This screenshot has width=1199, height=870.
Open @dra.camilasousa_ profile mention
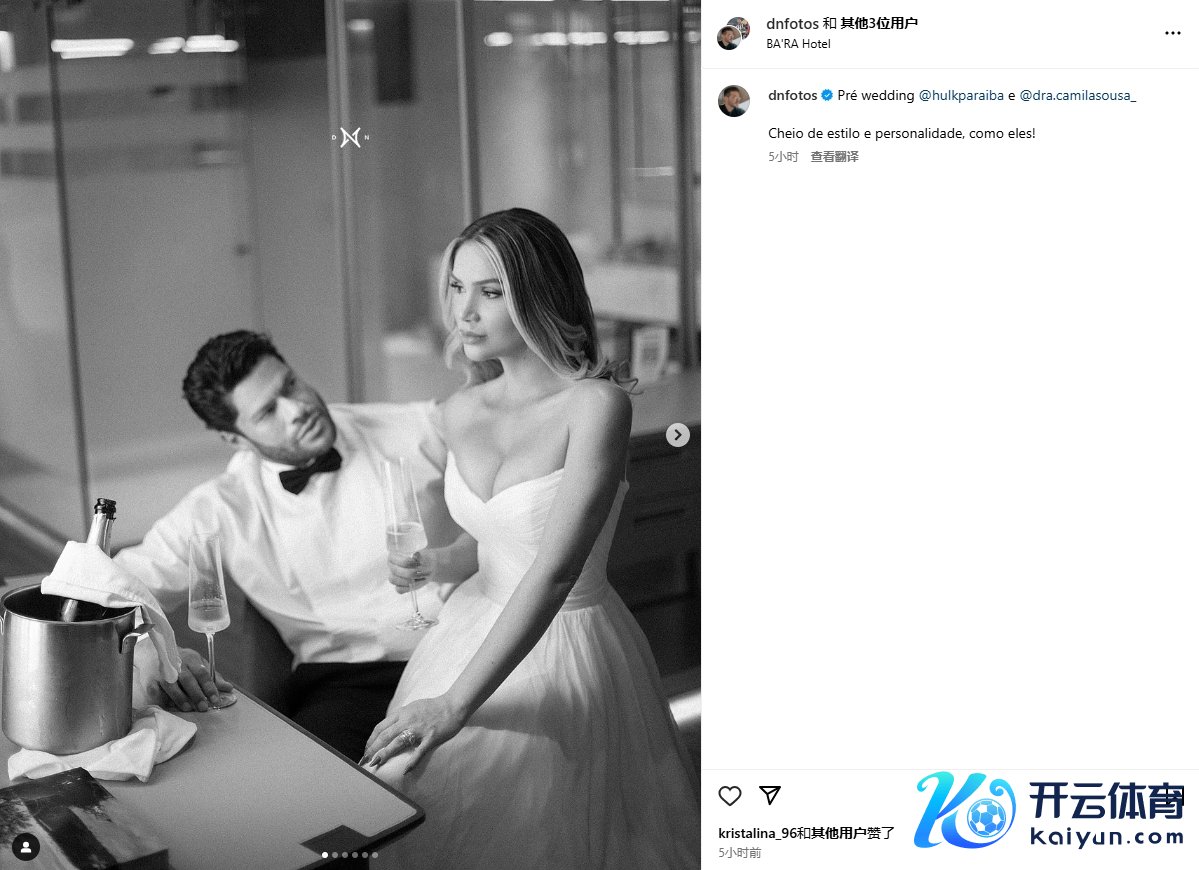point(1077,96)
